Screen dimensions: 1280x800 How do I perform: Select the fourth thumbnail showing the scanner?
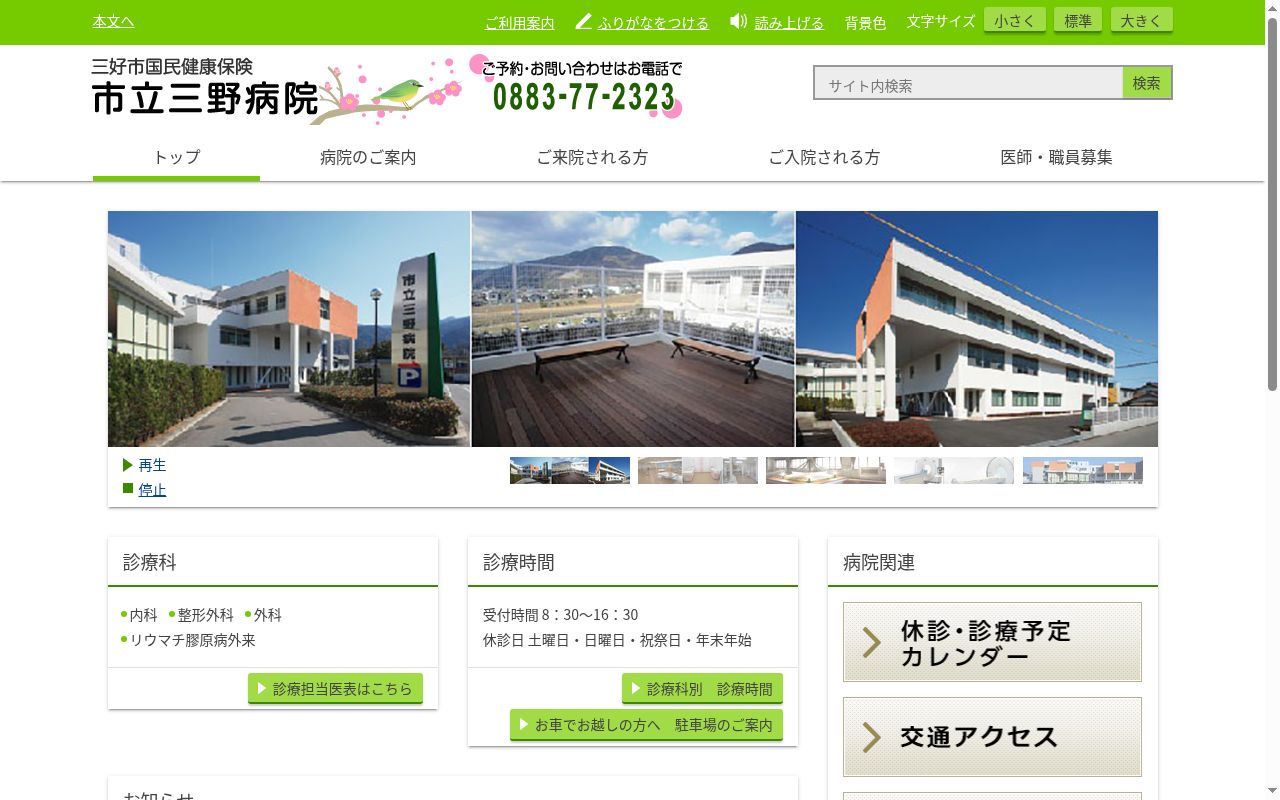954,470
